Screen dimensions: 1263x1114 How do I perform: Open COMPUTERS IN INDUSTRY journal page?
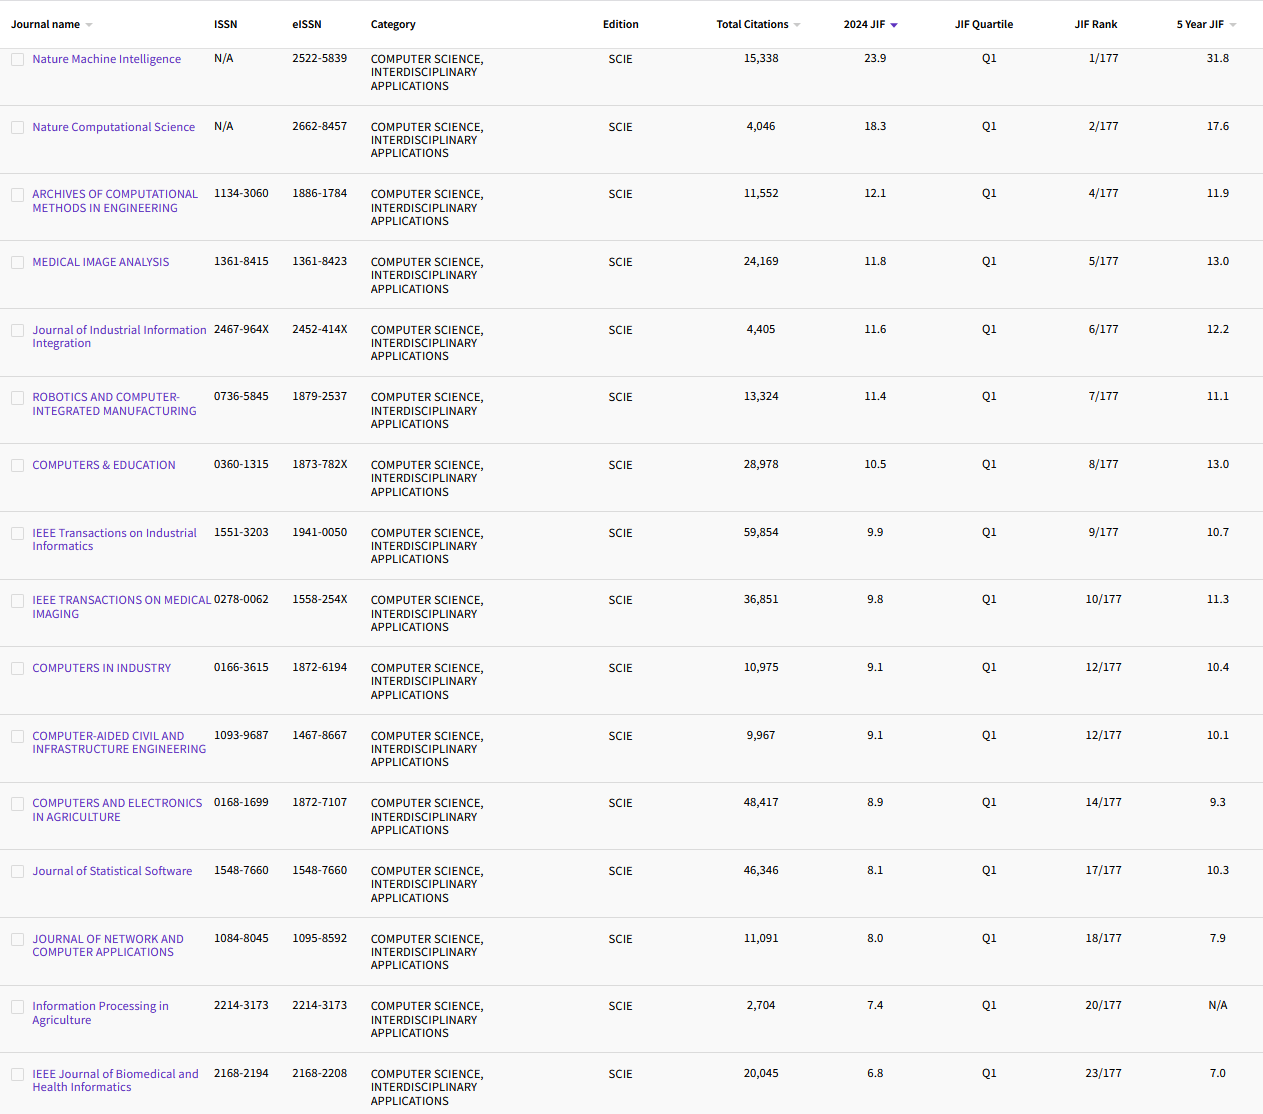101,668
